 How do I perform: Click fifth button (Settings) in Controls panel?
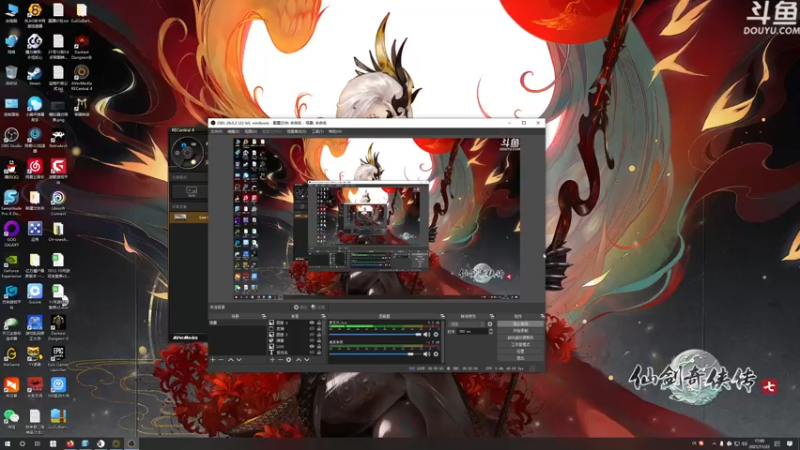[x=520, y=352]
